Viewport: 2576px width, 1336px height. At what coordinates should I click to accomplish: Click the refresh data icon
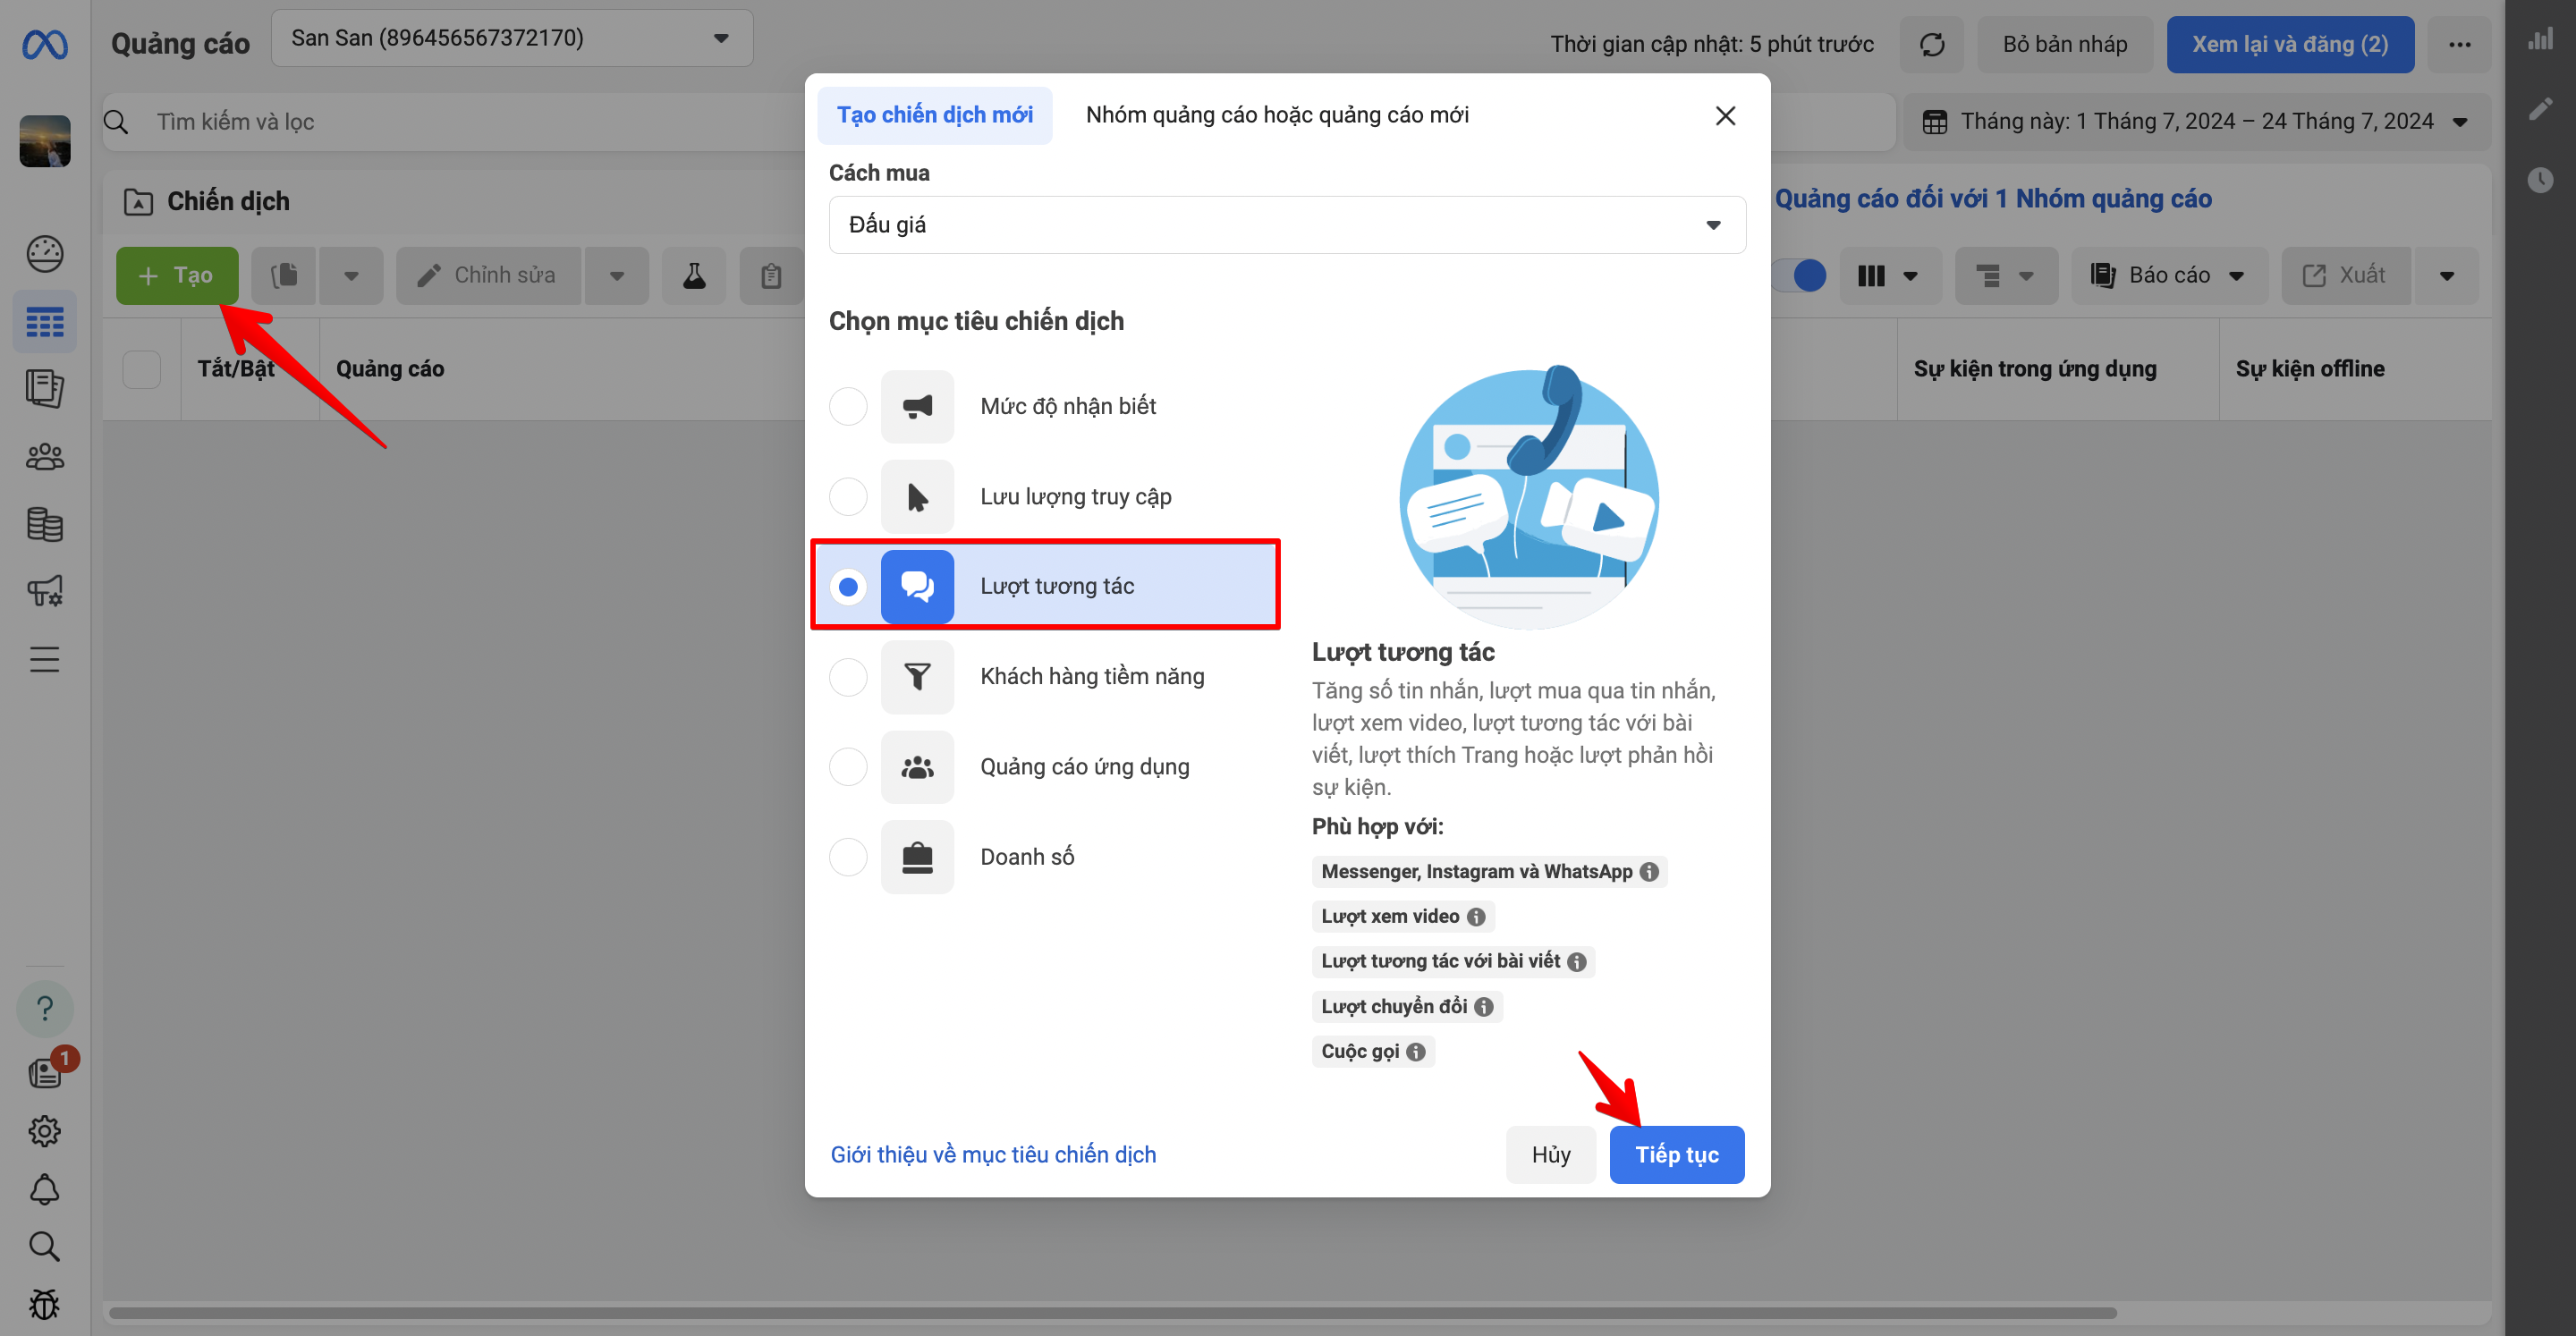(1932, 44)
